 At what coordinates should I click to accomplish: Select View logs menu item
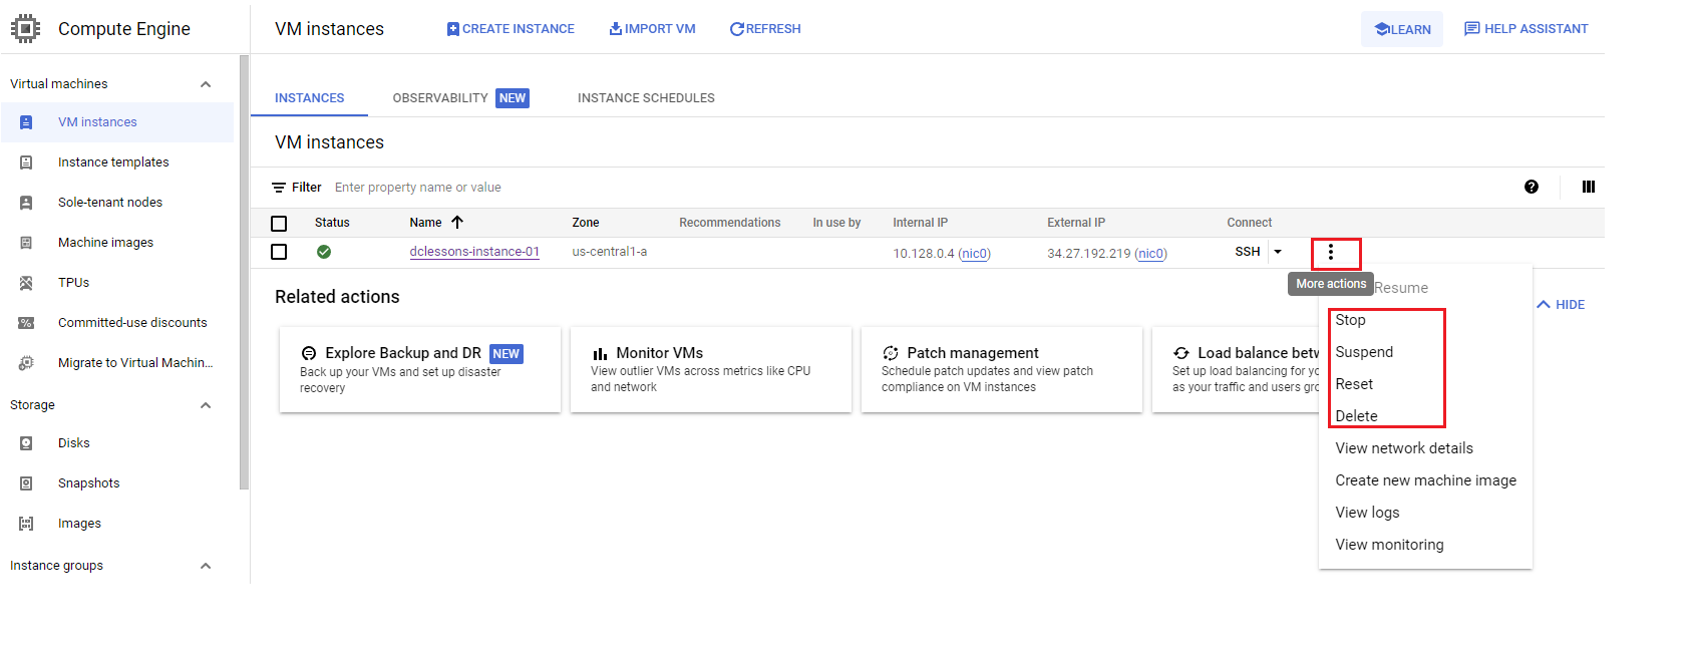(x=1367, y=512)
